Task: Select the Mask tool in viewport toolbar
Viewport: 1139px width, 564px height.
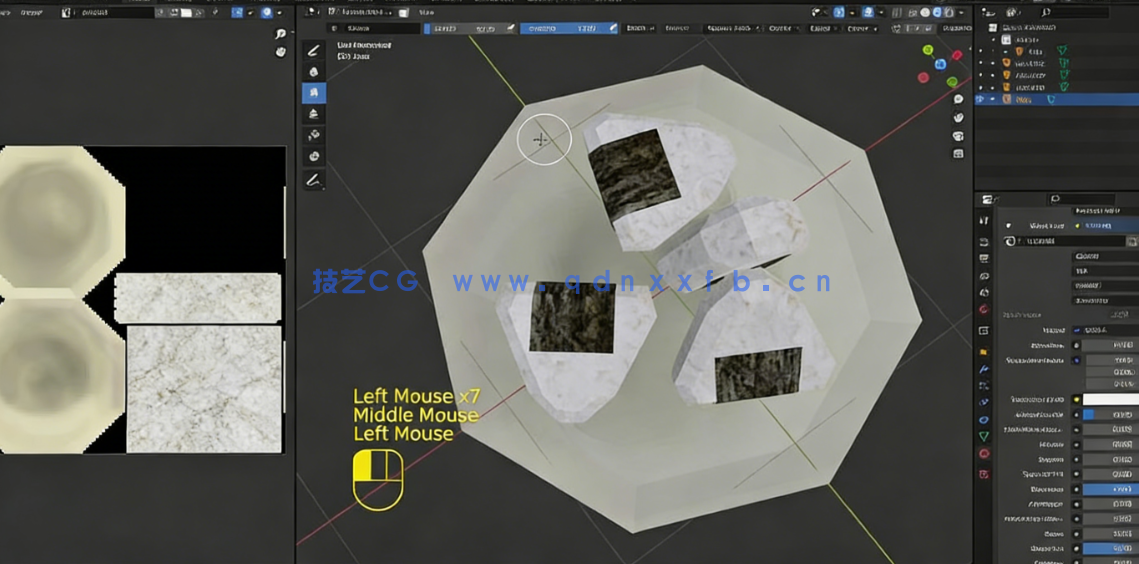Action: pyautogui.click(x=314, y=156)
